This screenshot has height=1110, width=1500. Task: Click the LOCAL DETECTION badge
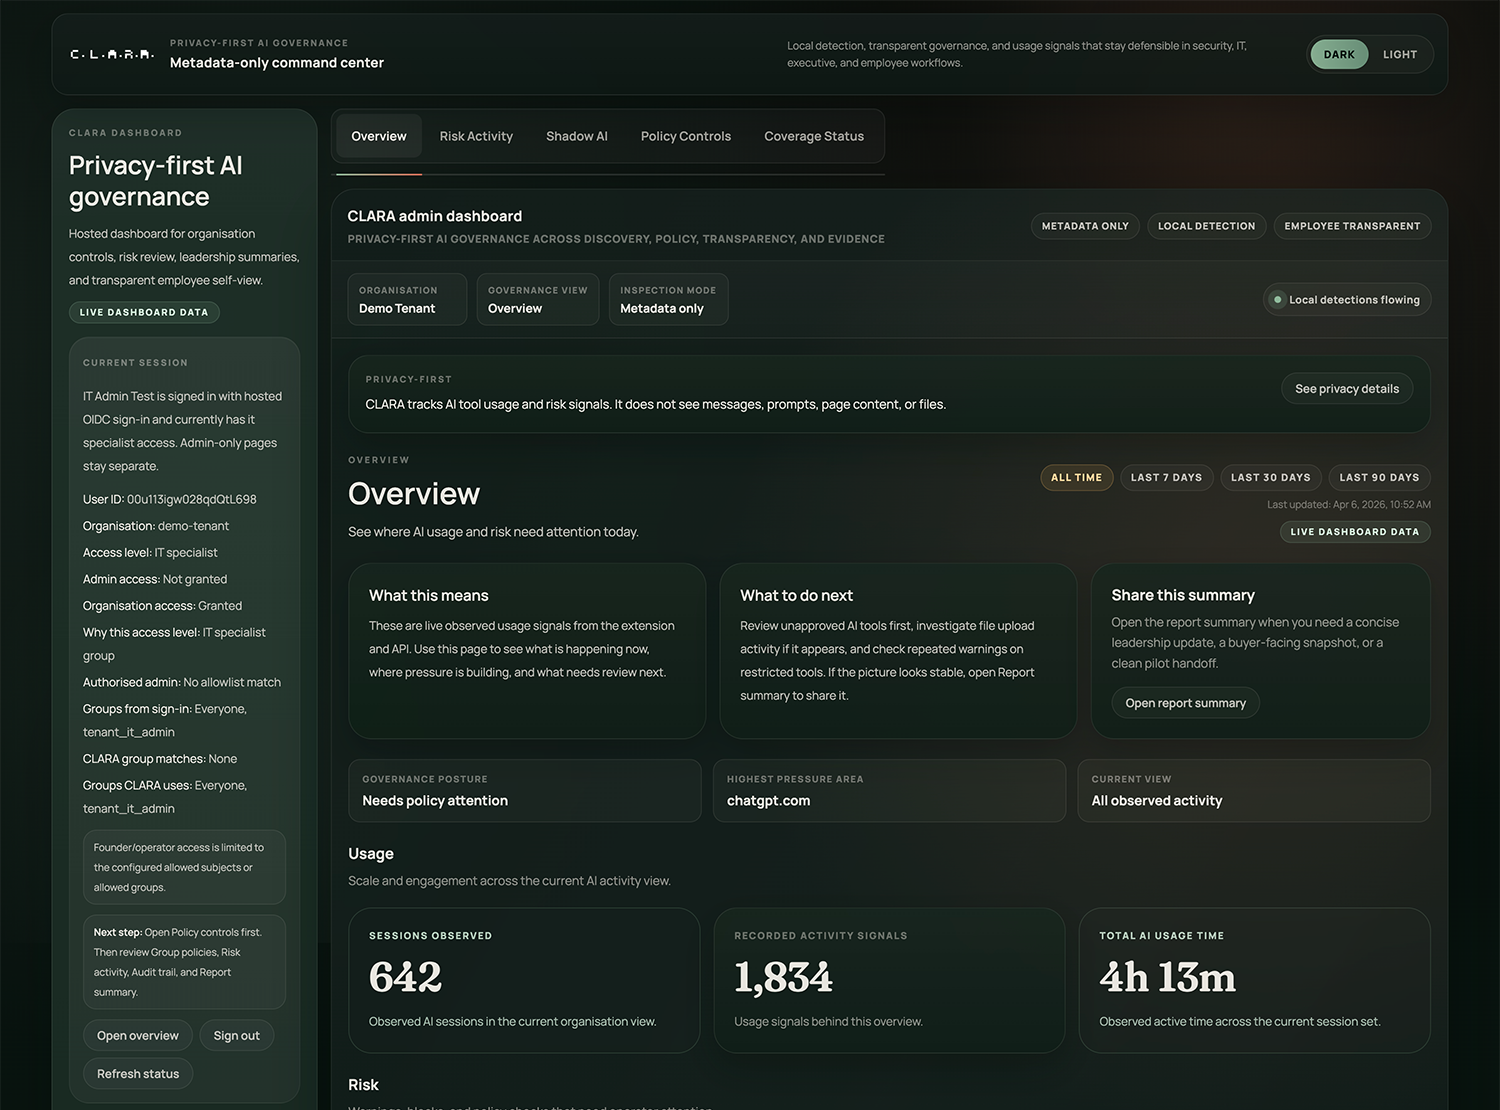(1206, 226)
